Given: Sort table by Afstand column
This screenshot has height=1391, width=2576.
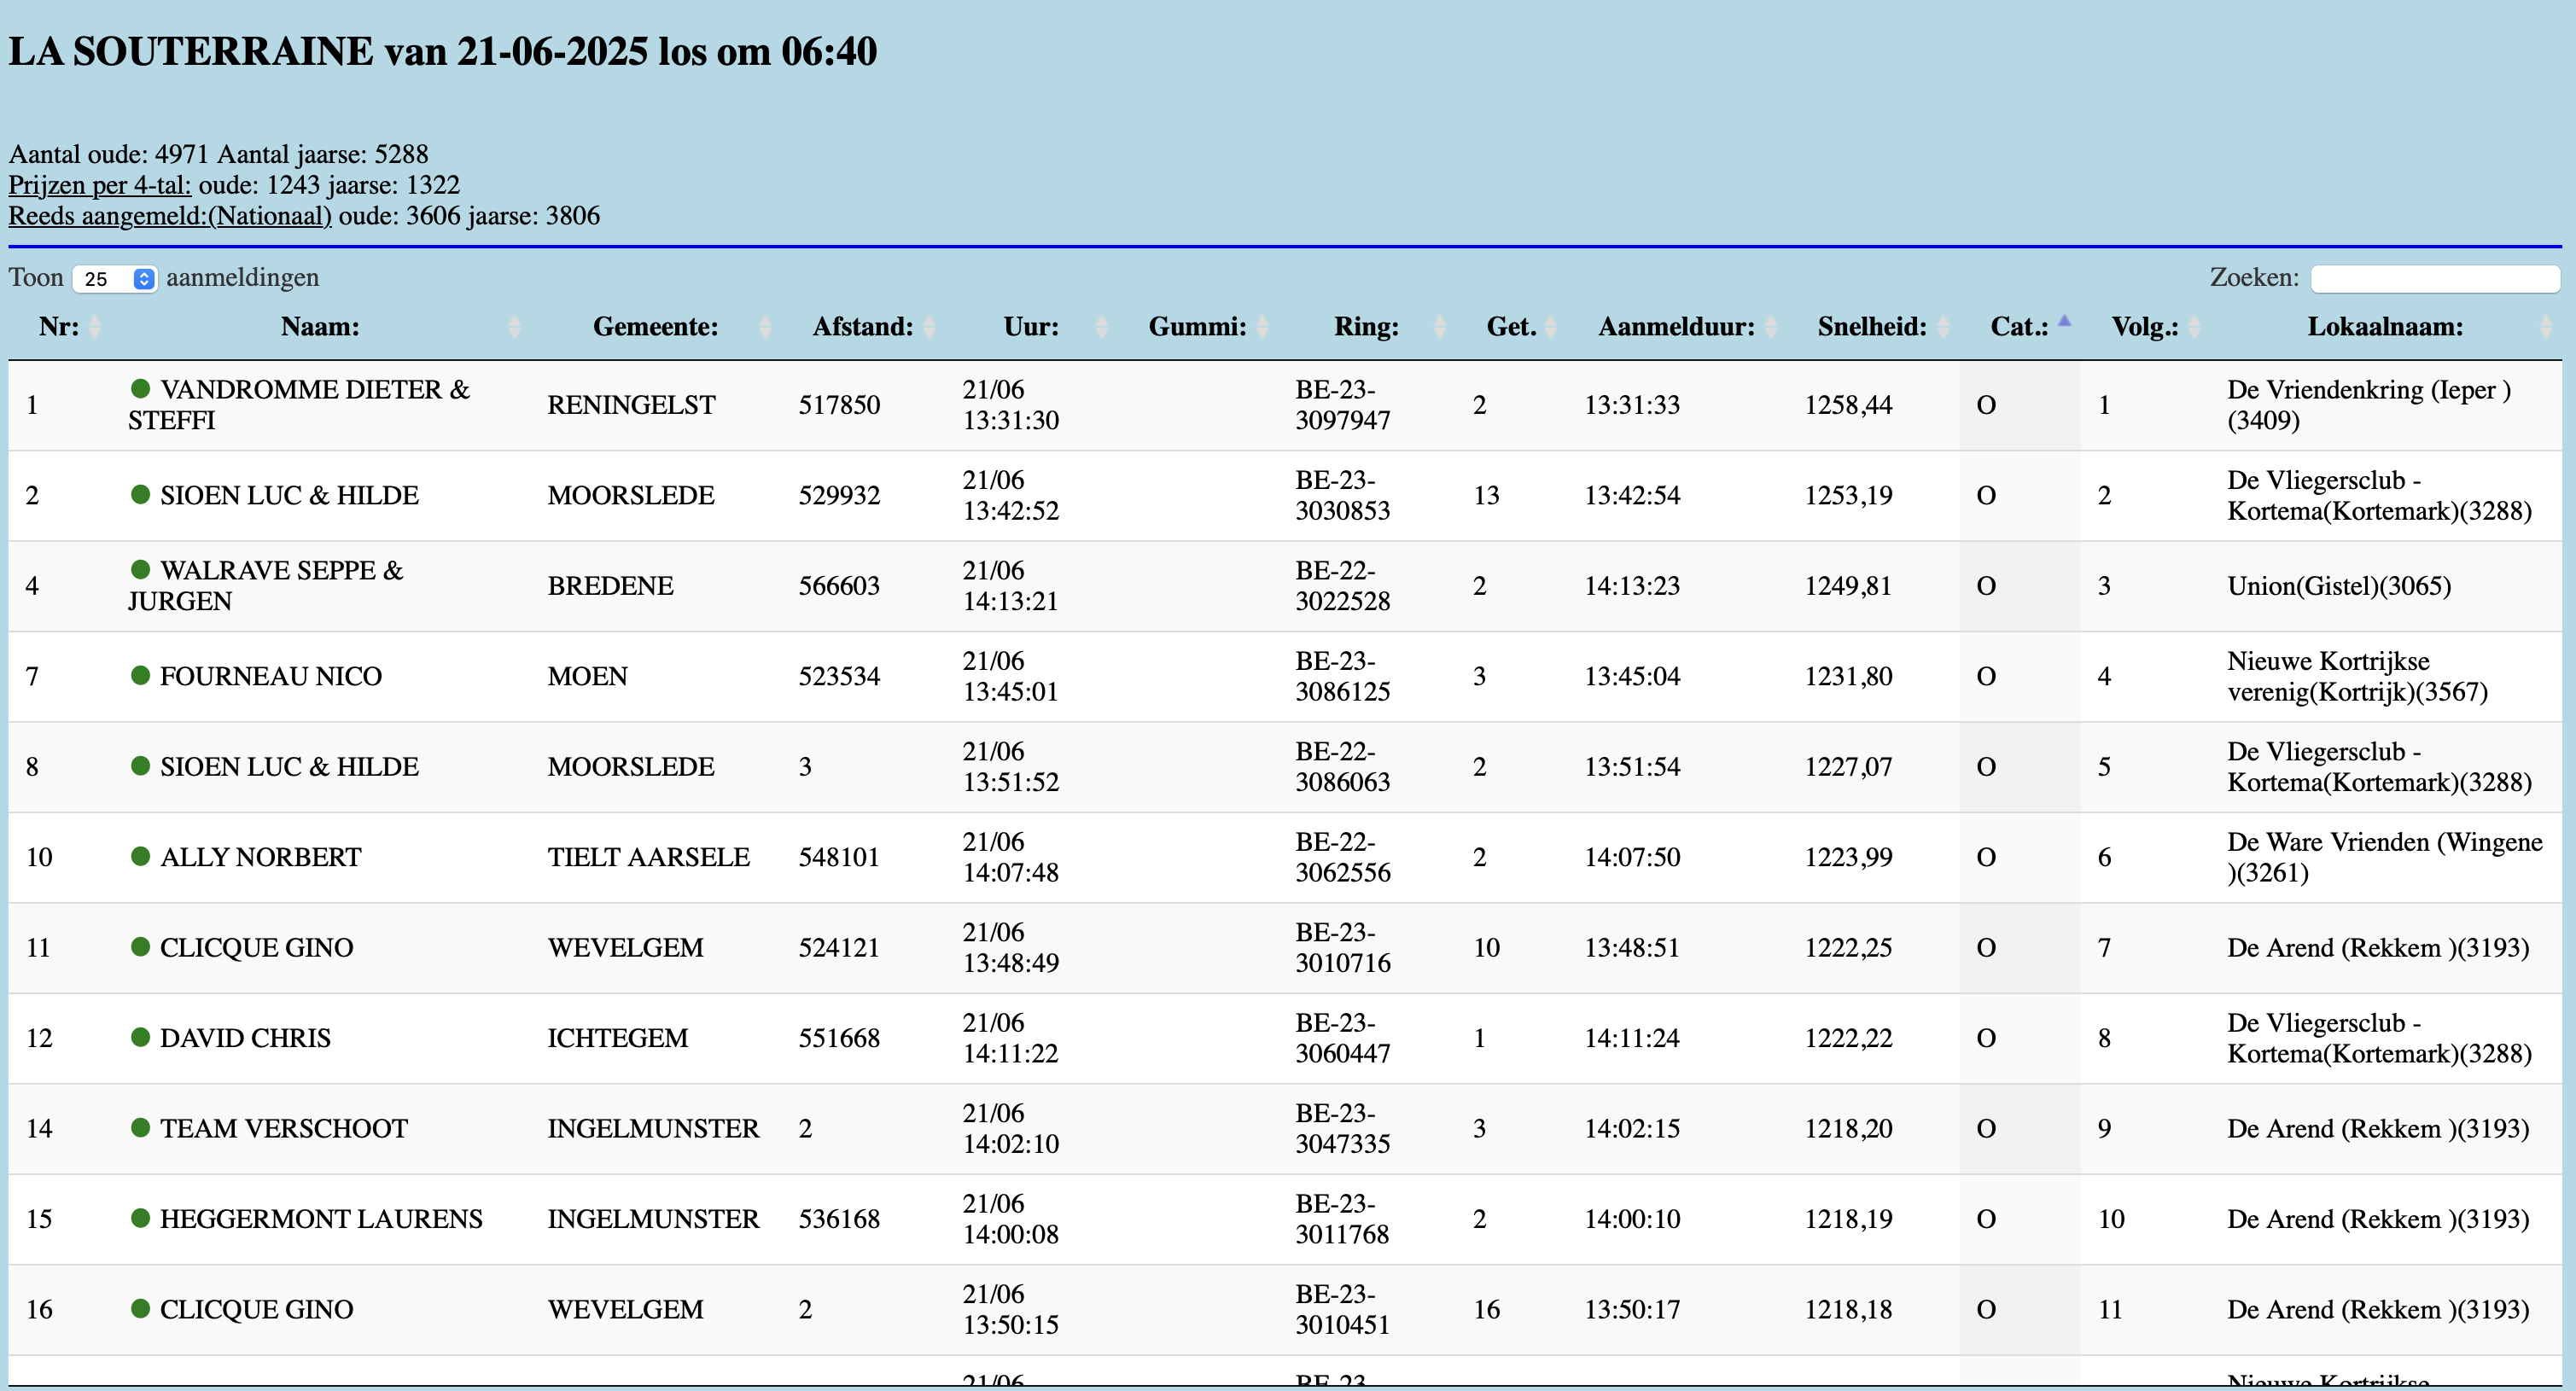Looking at the screenshot, I should click(862, 327).
